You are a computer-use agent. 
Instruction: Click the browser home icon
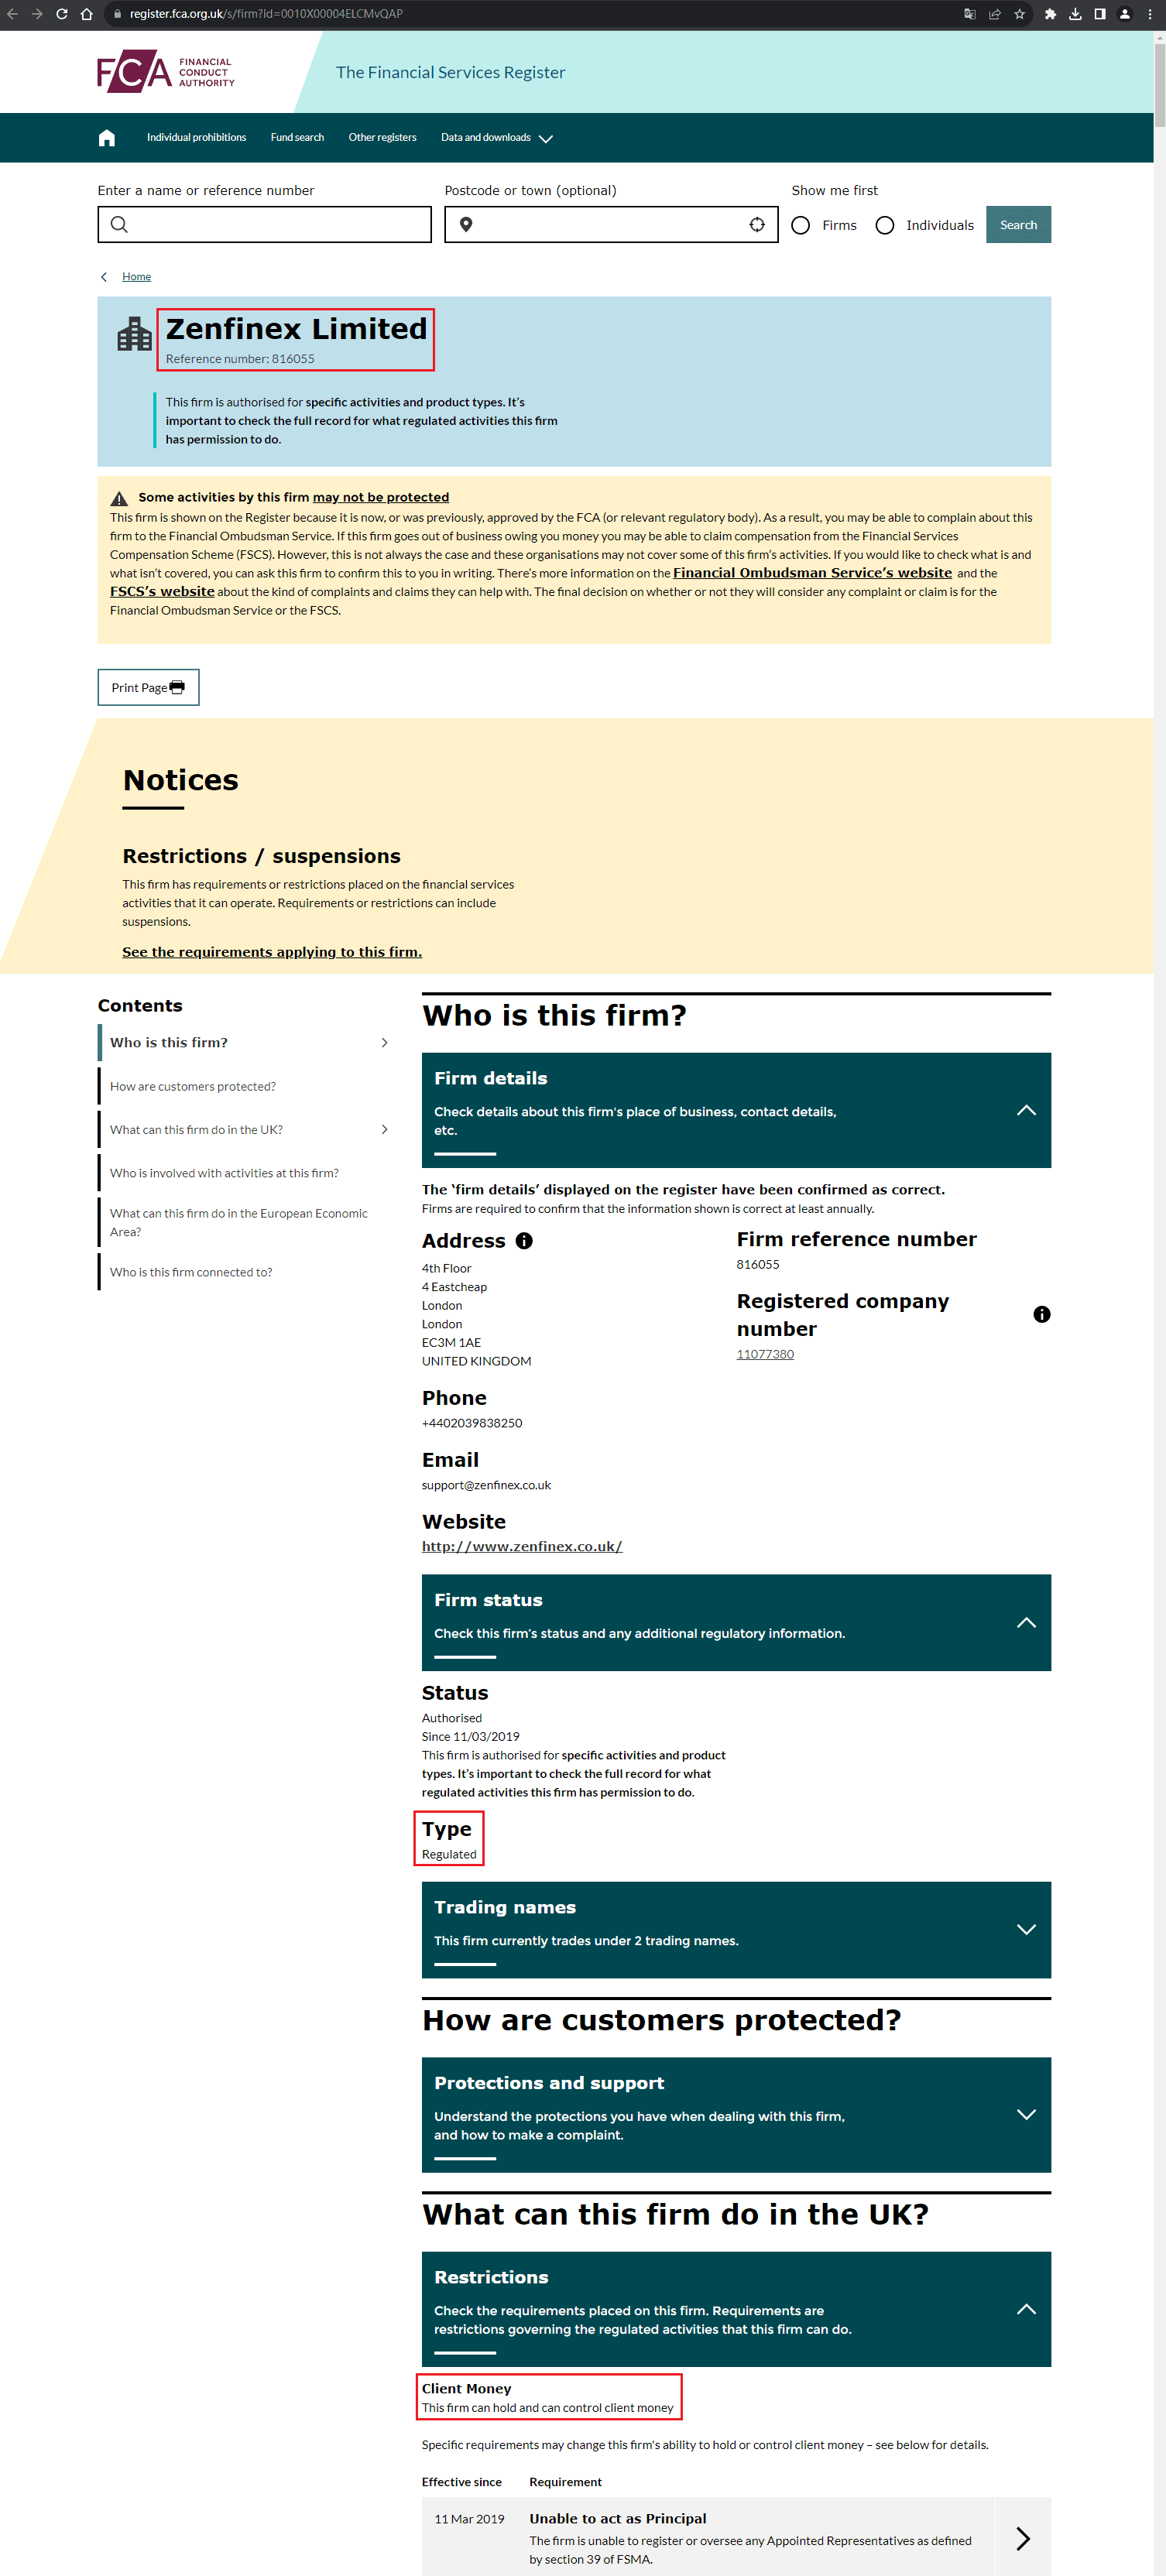[87, 14]
